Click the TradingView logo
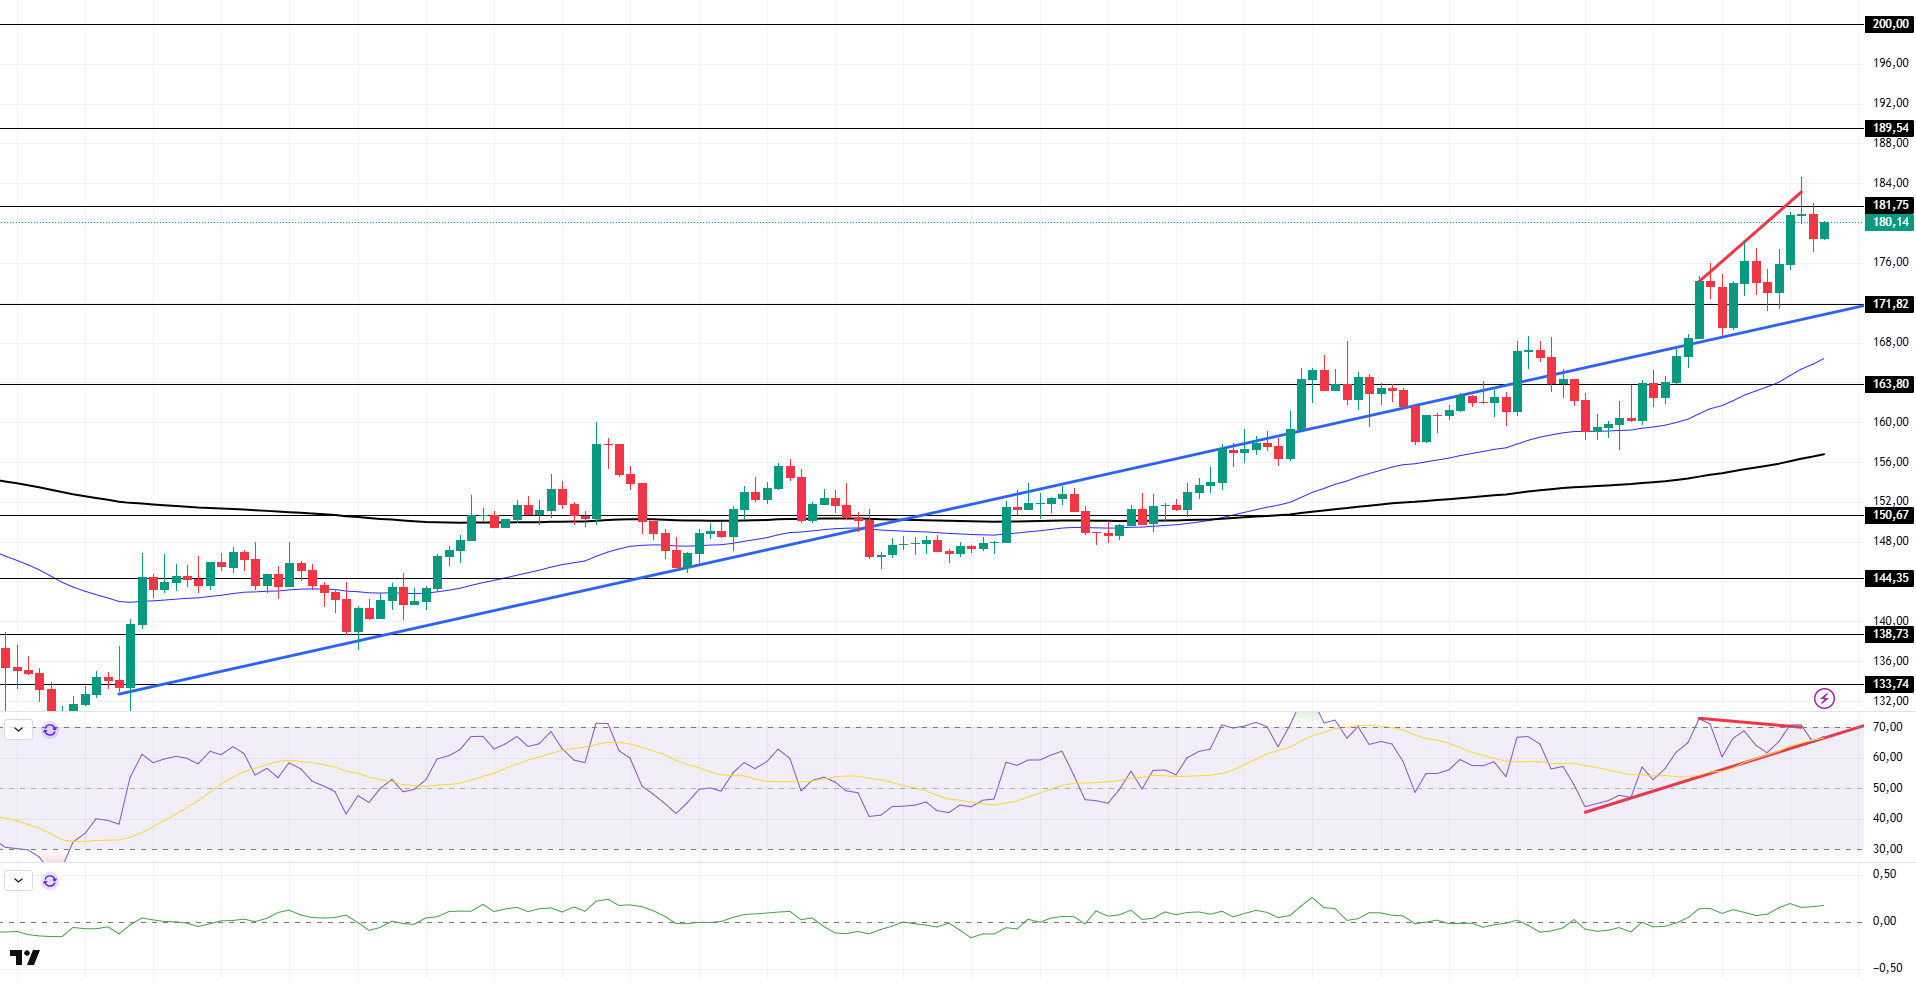The width and height of the screenshot is (1916, 986). pyautogui.click(x=25, y=958)
